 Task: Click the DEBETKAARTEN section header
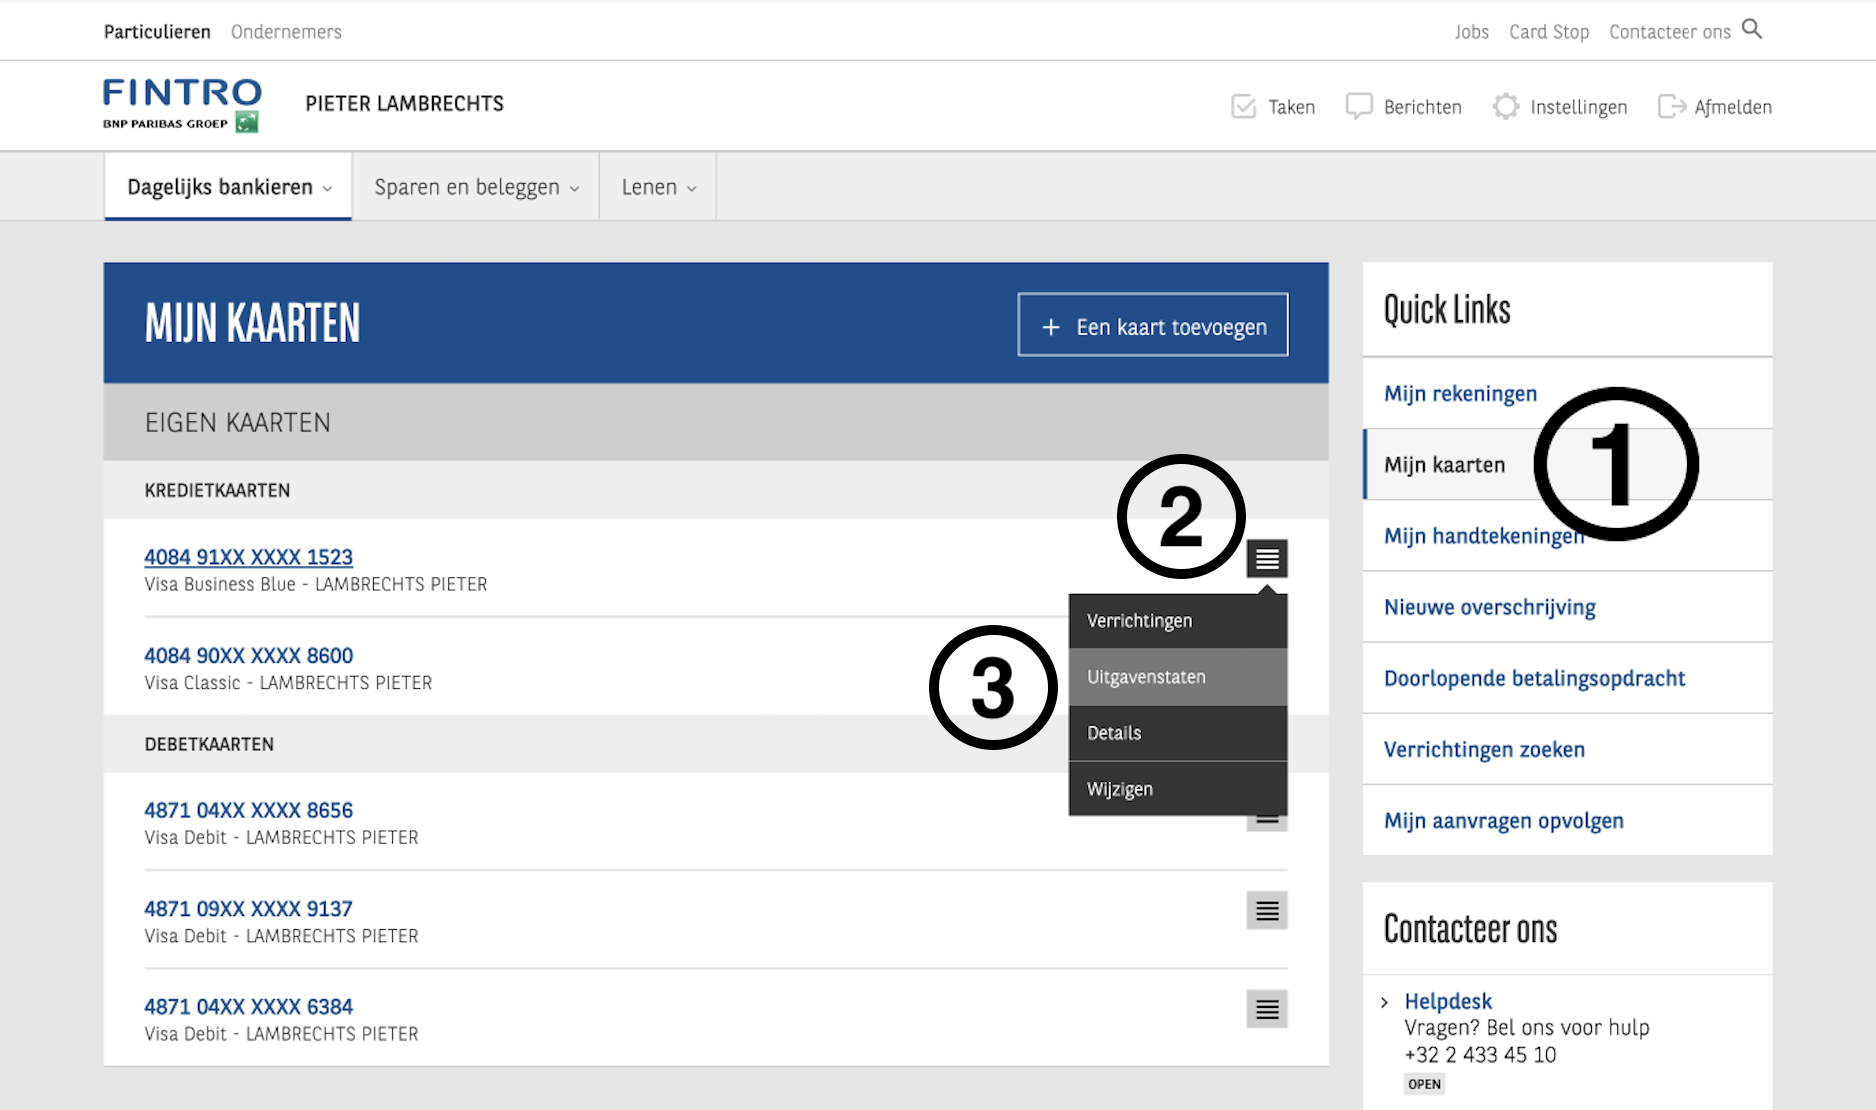click(209, 745)
